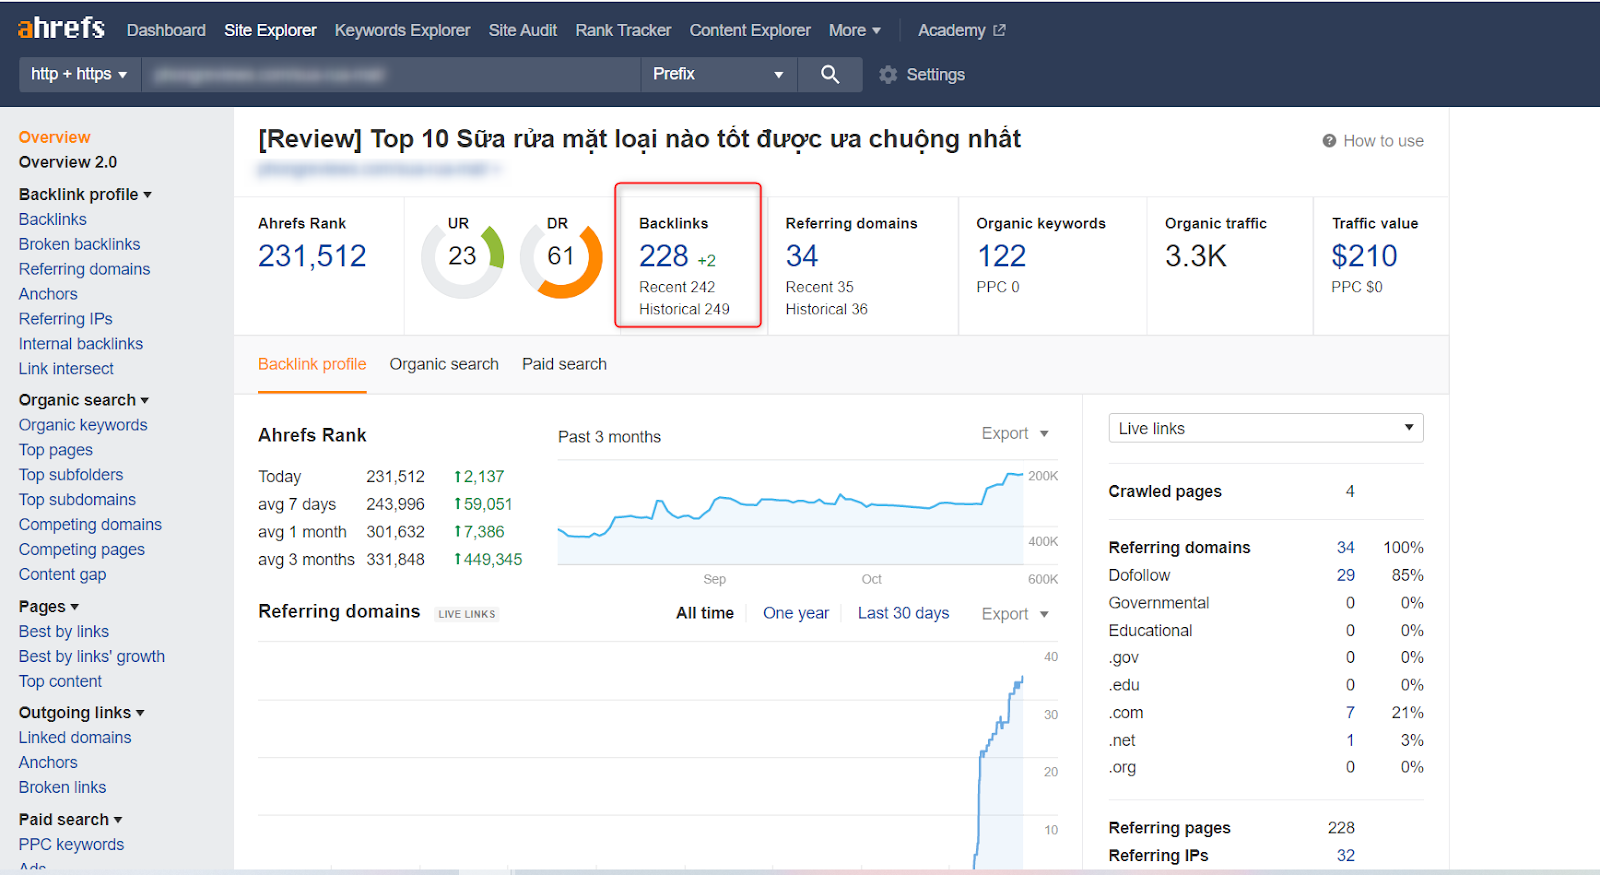Click the Crawled pages count 4
Screen dimensions: 1600x875
1350,492
